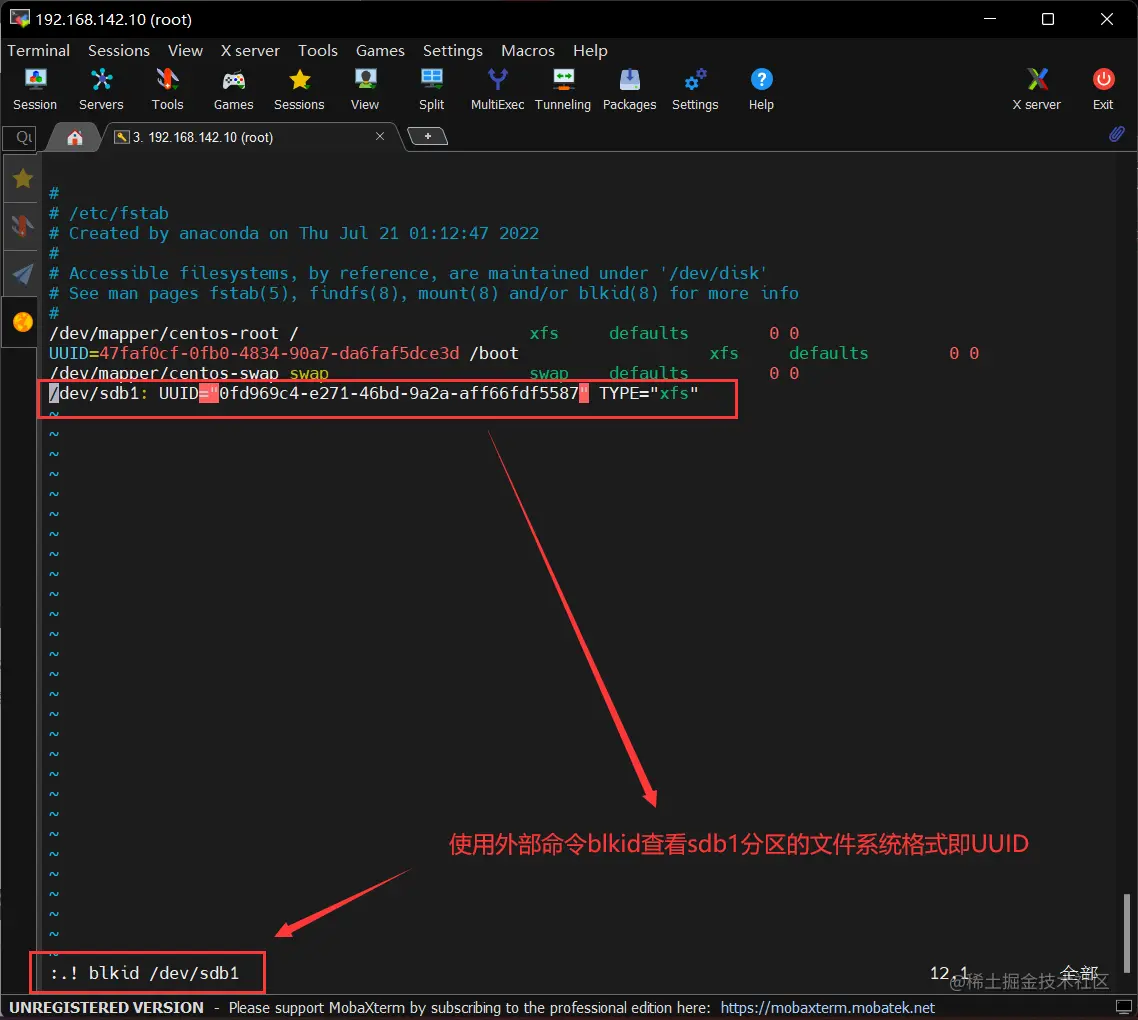
Task: Open the Settings menu
Action: click(453, 51)
